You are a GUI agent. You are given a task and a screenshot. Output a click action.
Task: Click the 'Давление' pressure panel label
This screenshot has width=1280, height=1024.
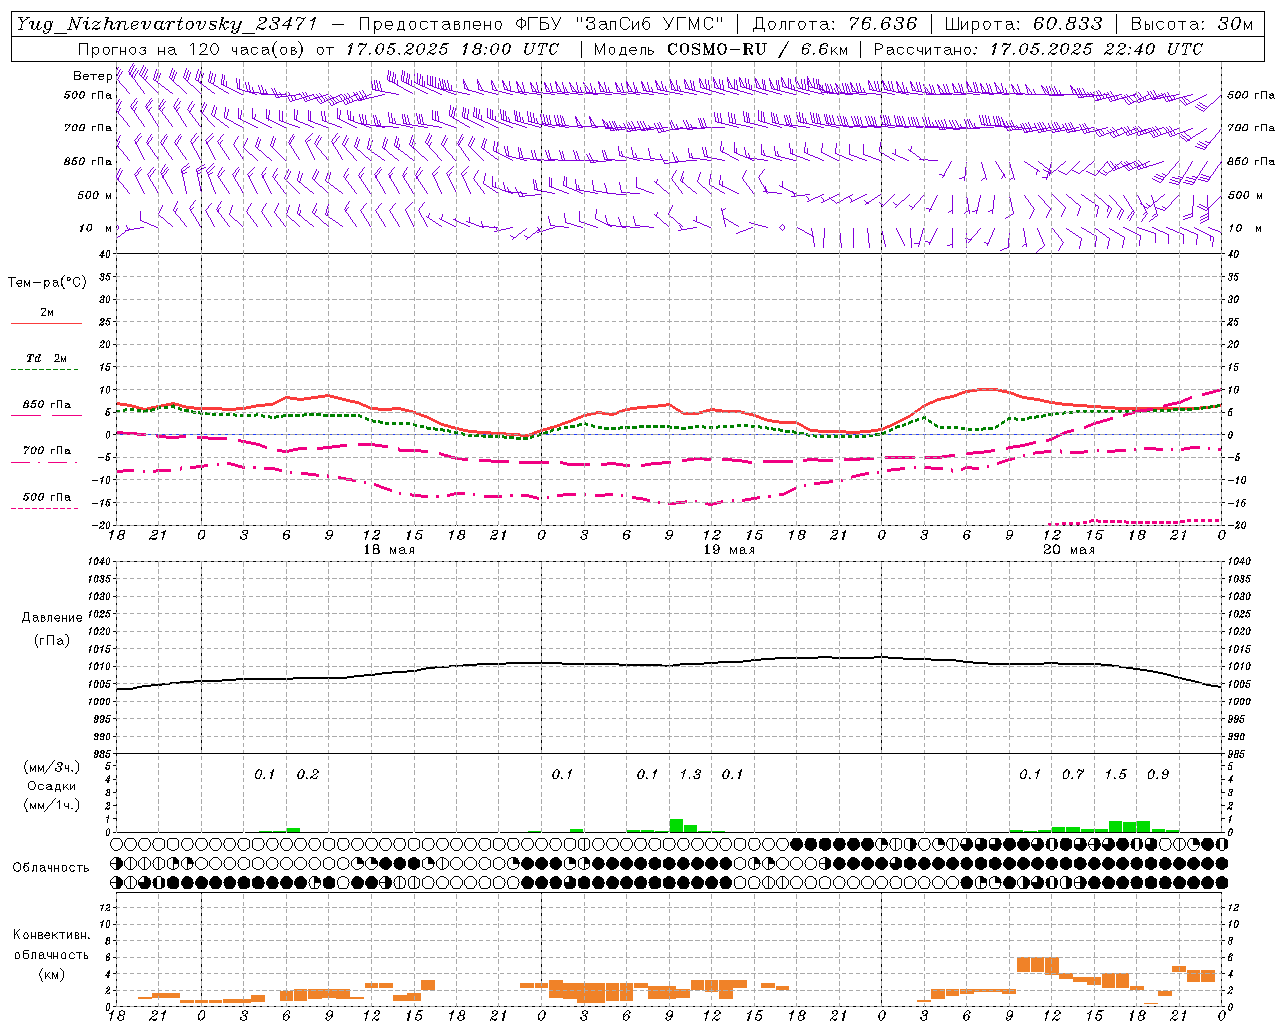[x=52, y=618]
